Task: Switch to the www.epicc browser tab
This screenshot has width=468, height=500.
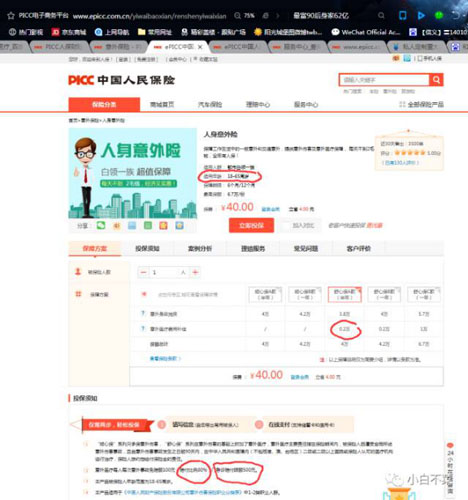Action: (x=357, y=47)
